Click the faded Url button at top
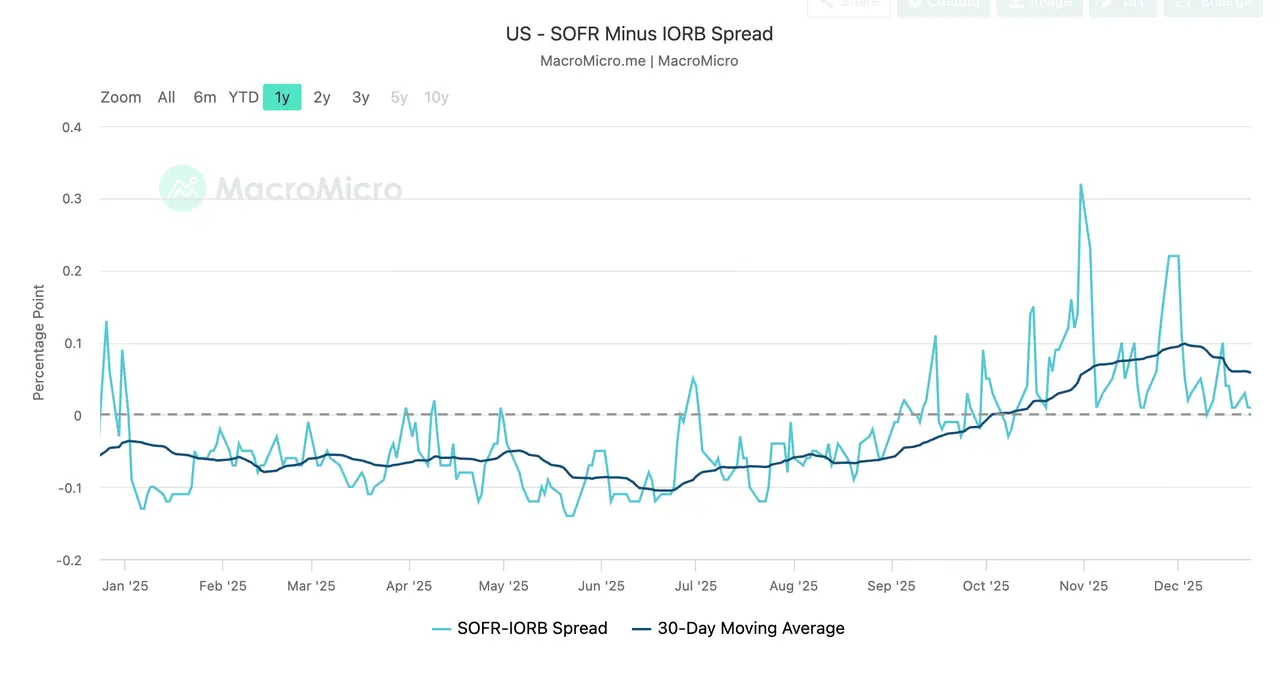Image resolution: width=1280 pixels, height=684 pixels. 1123,5
